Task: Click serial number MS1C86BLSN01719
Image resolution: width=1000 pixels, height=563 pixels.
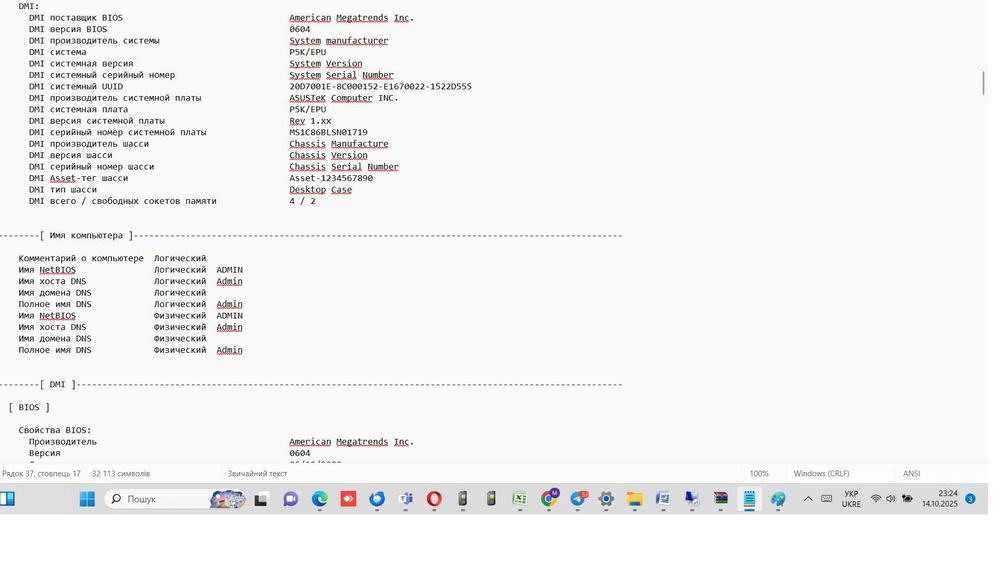Action: click(328, 133)
